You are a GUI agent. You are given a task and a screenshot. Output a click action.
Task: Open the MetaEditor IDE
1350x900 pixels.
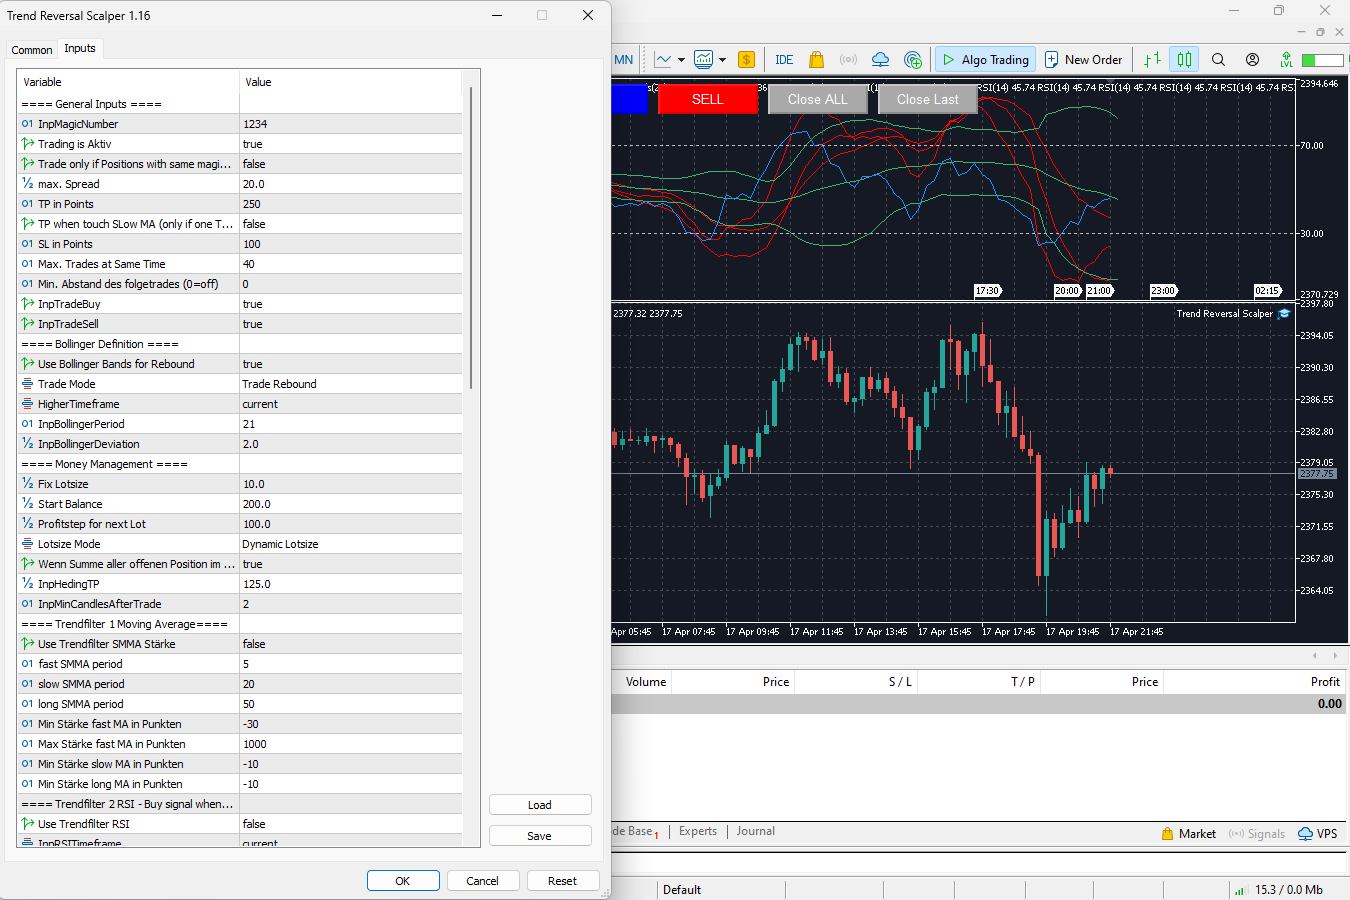click(x=784, y=60)
